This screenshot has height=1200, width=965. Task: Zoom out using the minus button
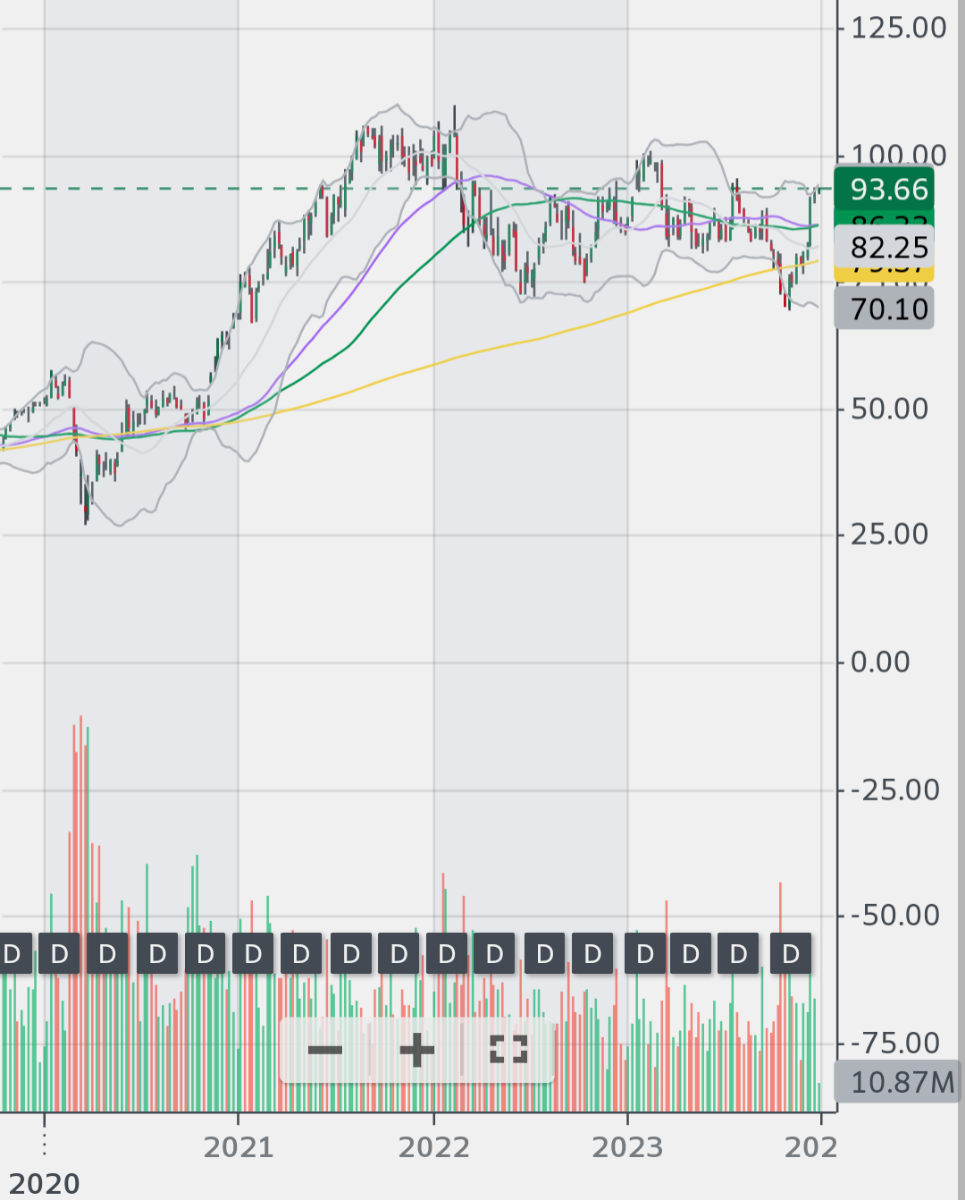click(x=325, y=1050)
